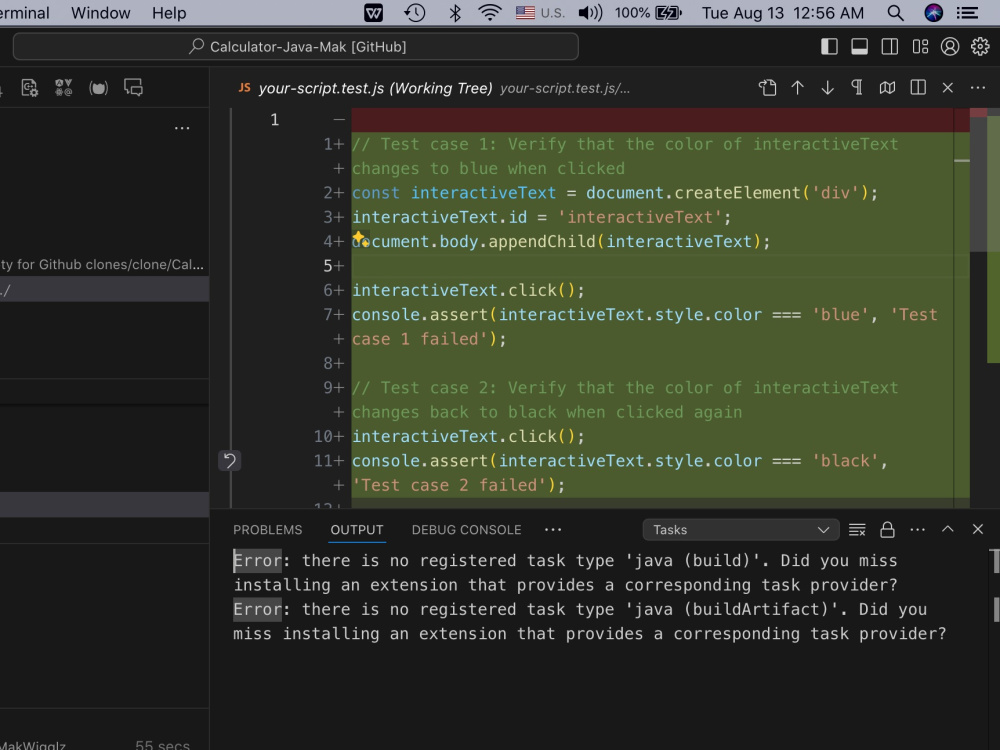Screen dimensions: 1000x750
Task: Click the file-with-gear icon in sidebar toolbar
Action: (x=29, y=87)
